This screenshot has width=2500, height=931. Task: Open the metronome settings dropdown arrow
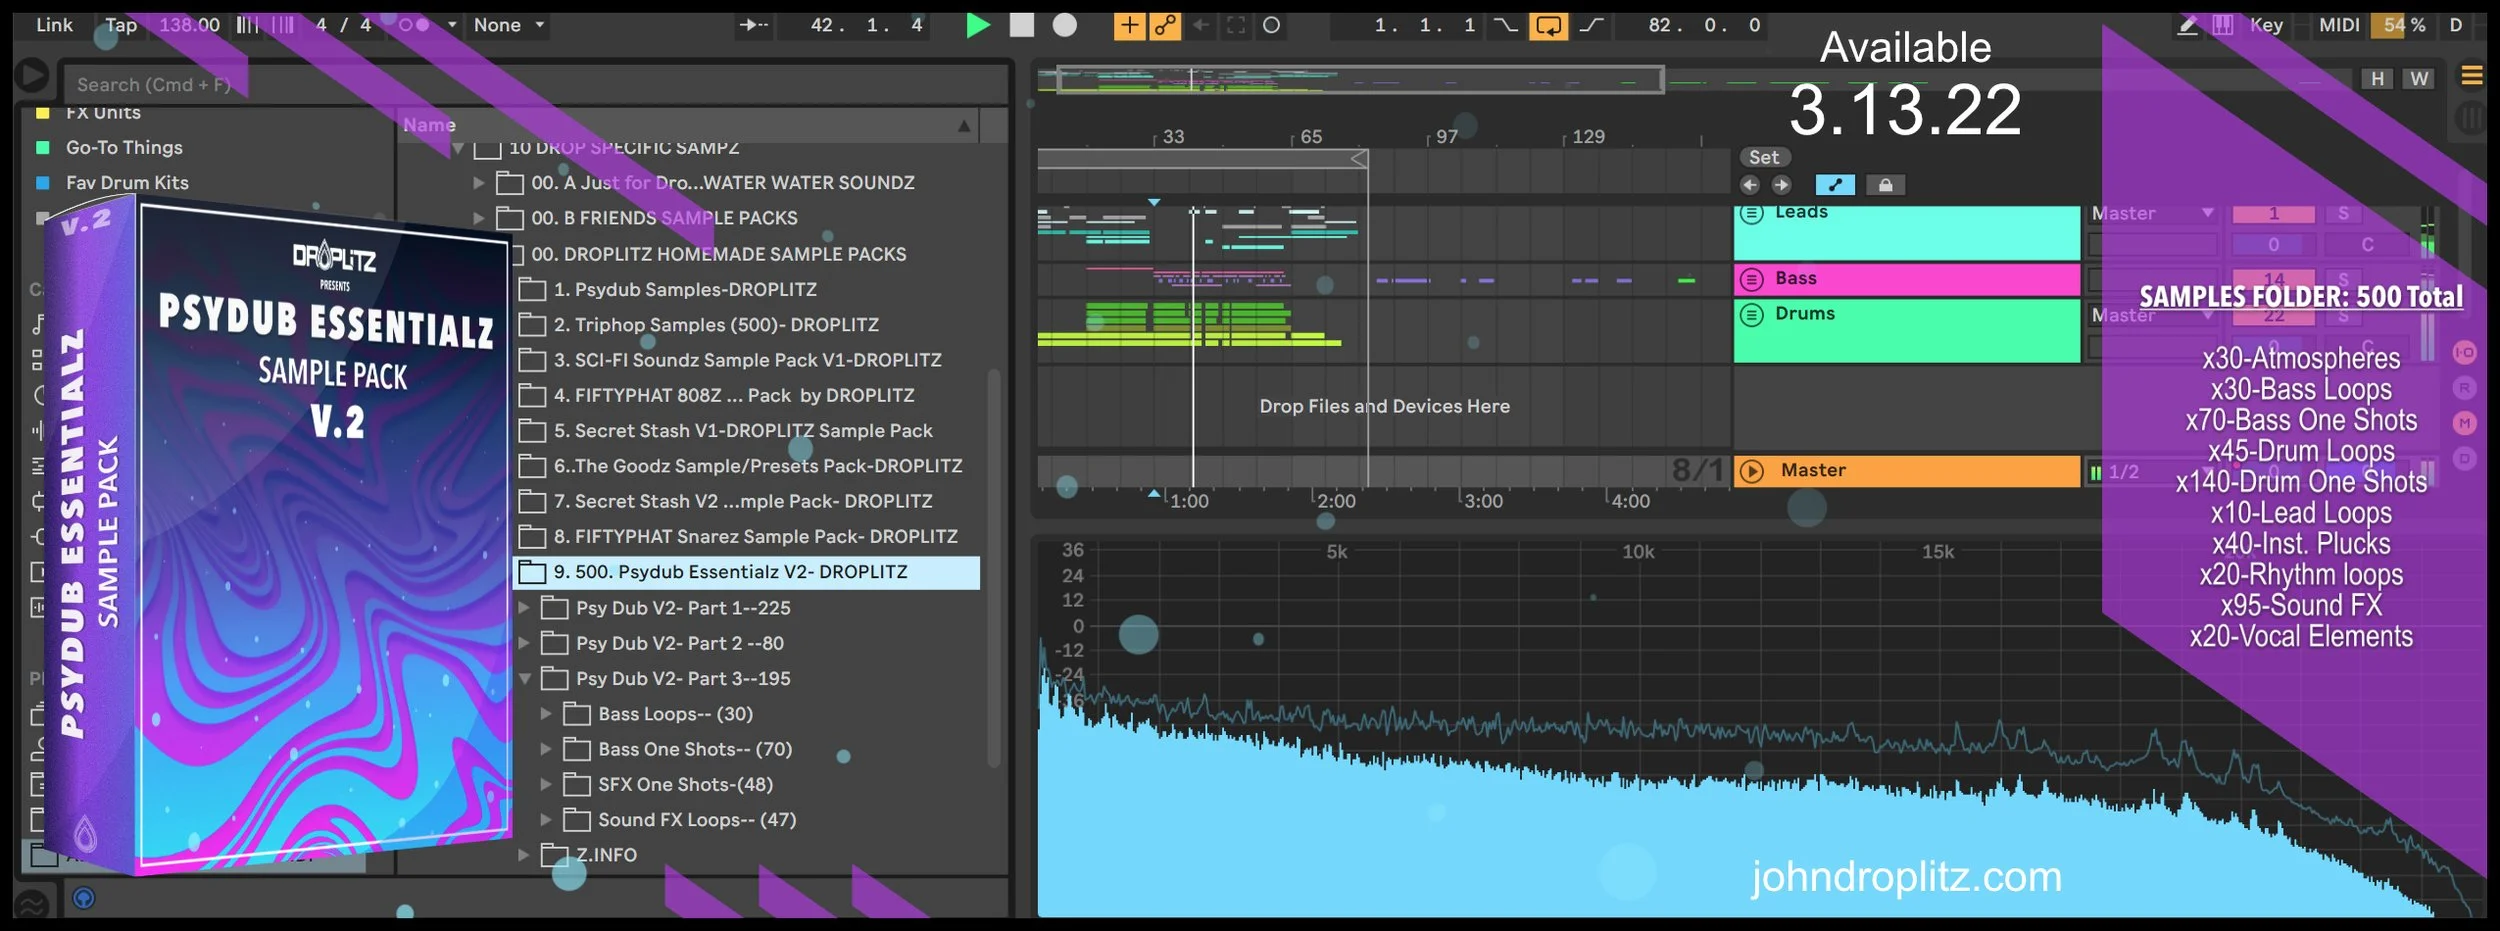coord(452,25)
